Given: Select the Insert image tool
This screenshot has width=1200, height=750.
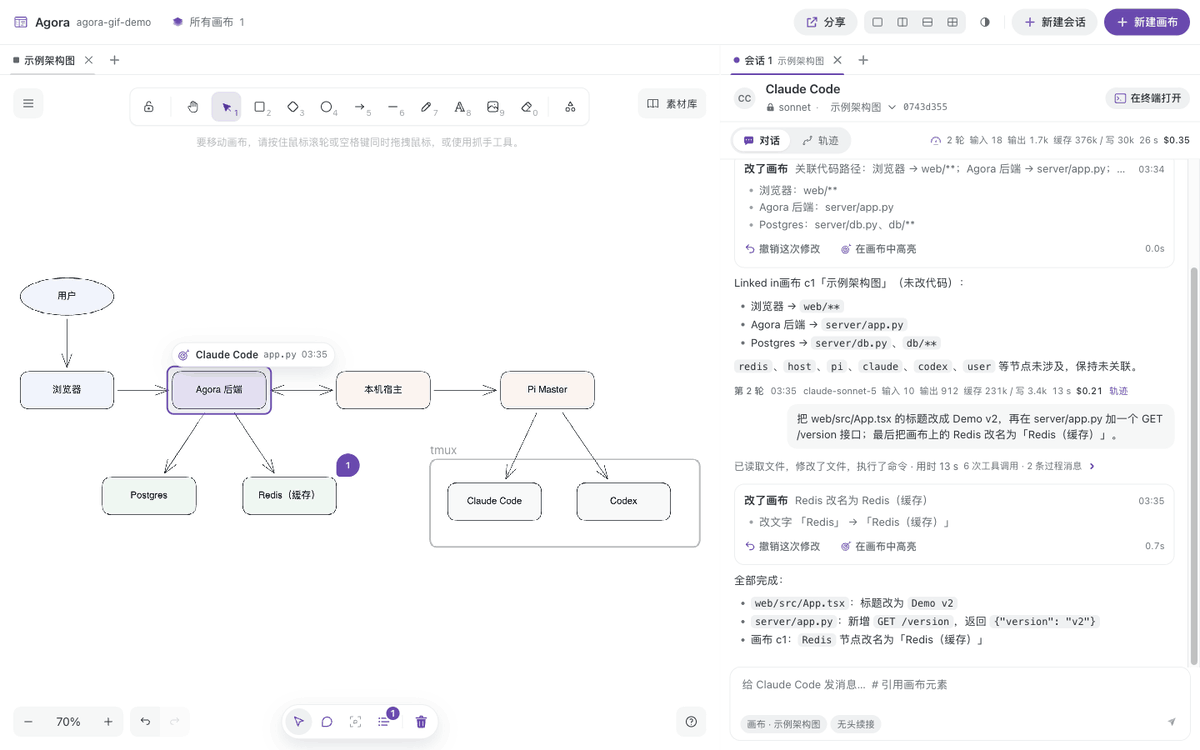Looking at the screenshot, I should pyautogui.click(x=494, y=107).
